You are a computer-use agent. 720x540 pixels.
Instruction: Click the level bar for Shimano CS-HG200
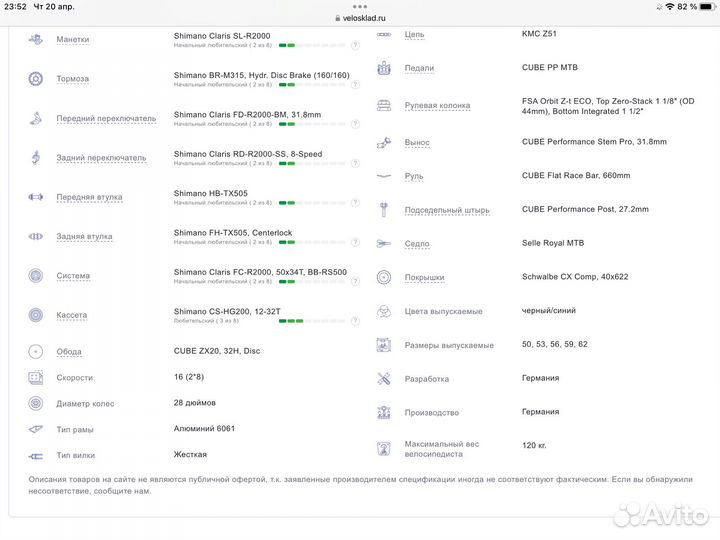click(x=312, y=321)
